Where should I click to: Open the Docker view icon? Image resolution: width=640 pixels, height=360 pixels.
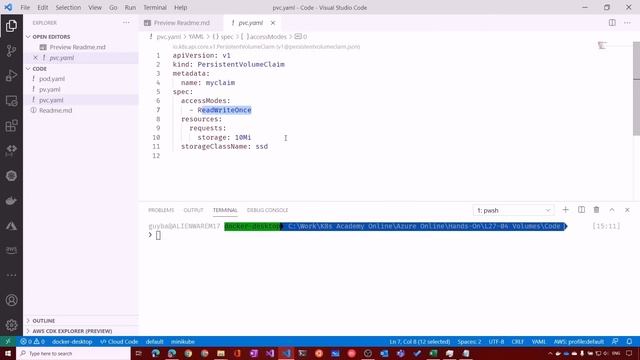click(x=11, y=200)
